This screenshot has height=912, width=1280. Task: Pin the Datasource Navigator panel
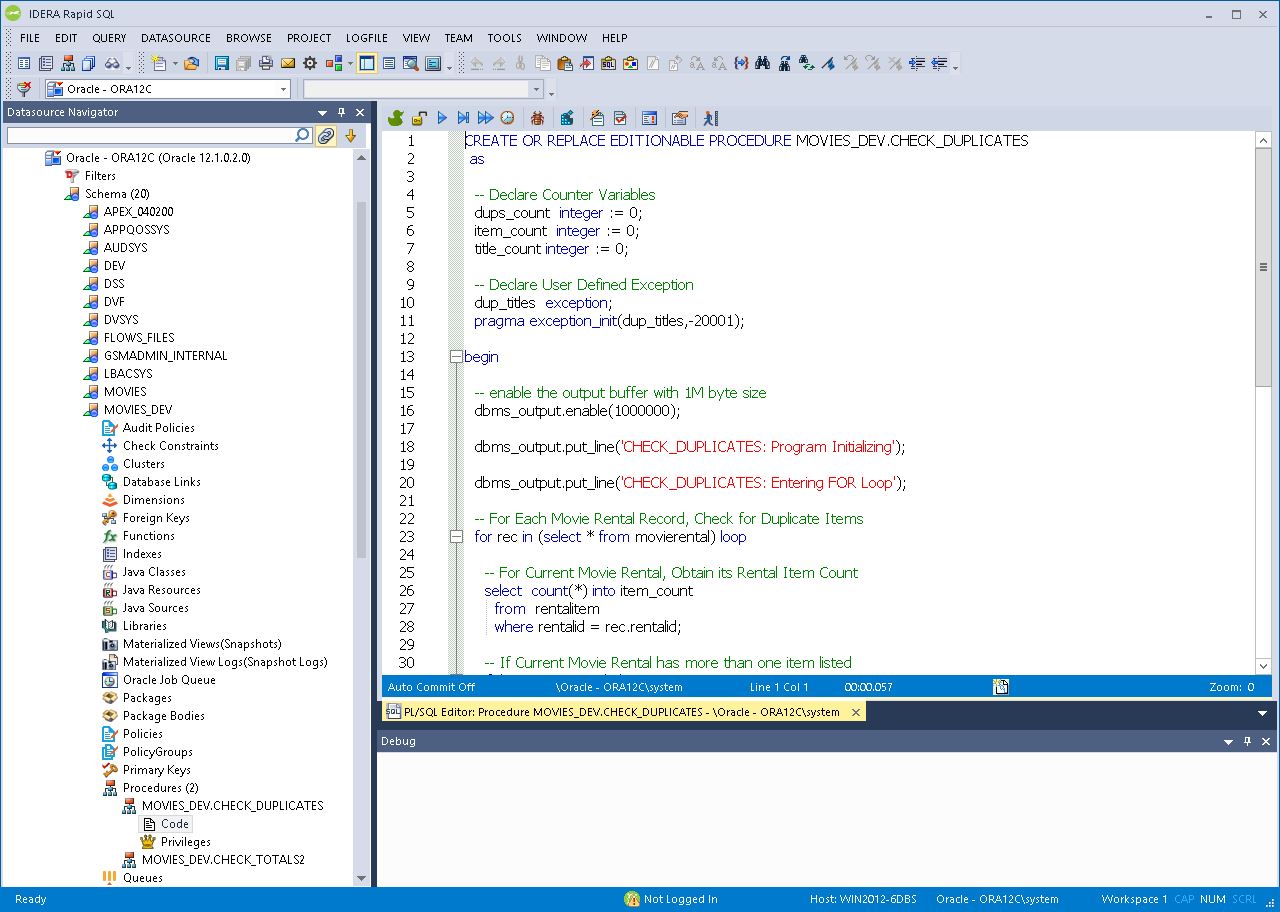click(340, 112)
